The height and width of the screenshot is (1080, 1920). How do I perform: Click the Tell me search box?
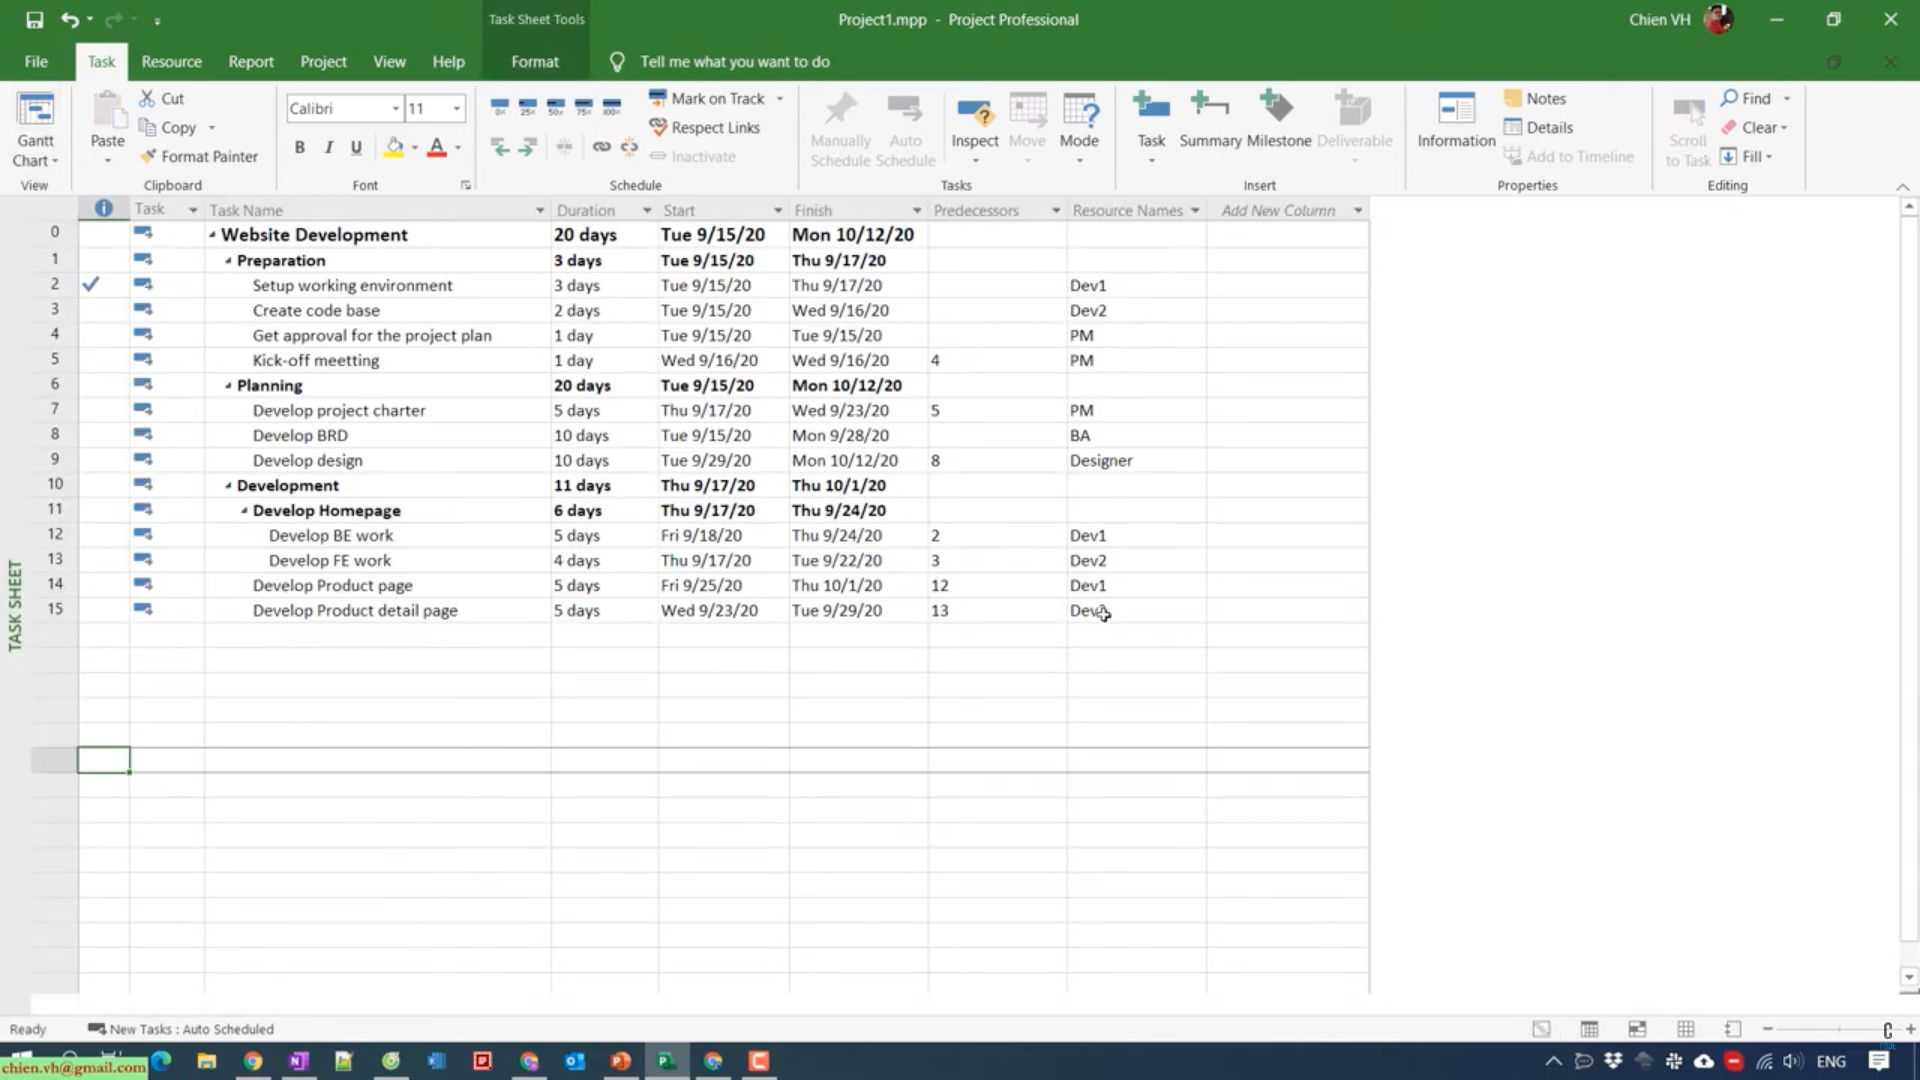click(734, 61)
